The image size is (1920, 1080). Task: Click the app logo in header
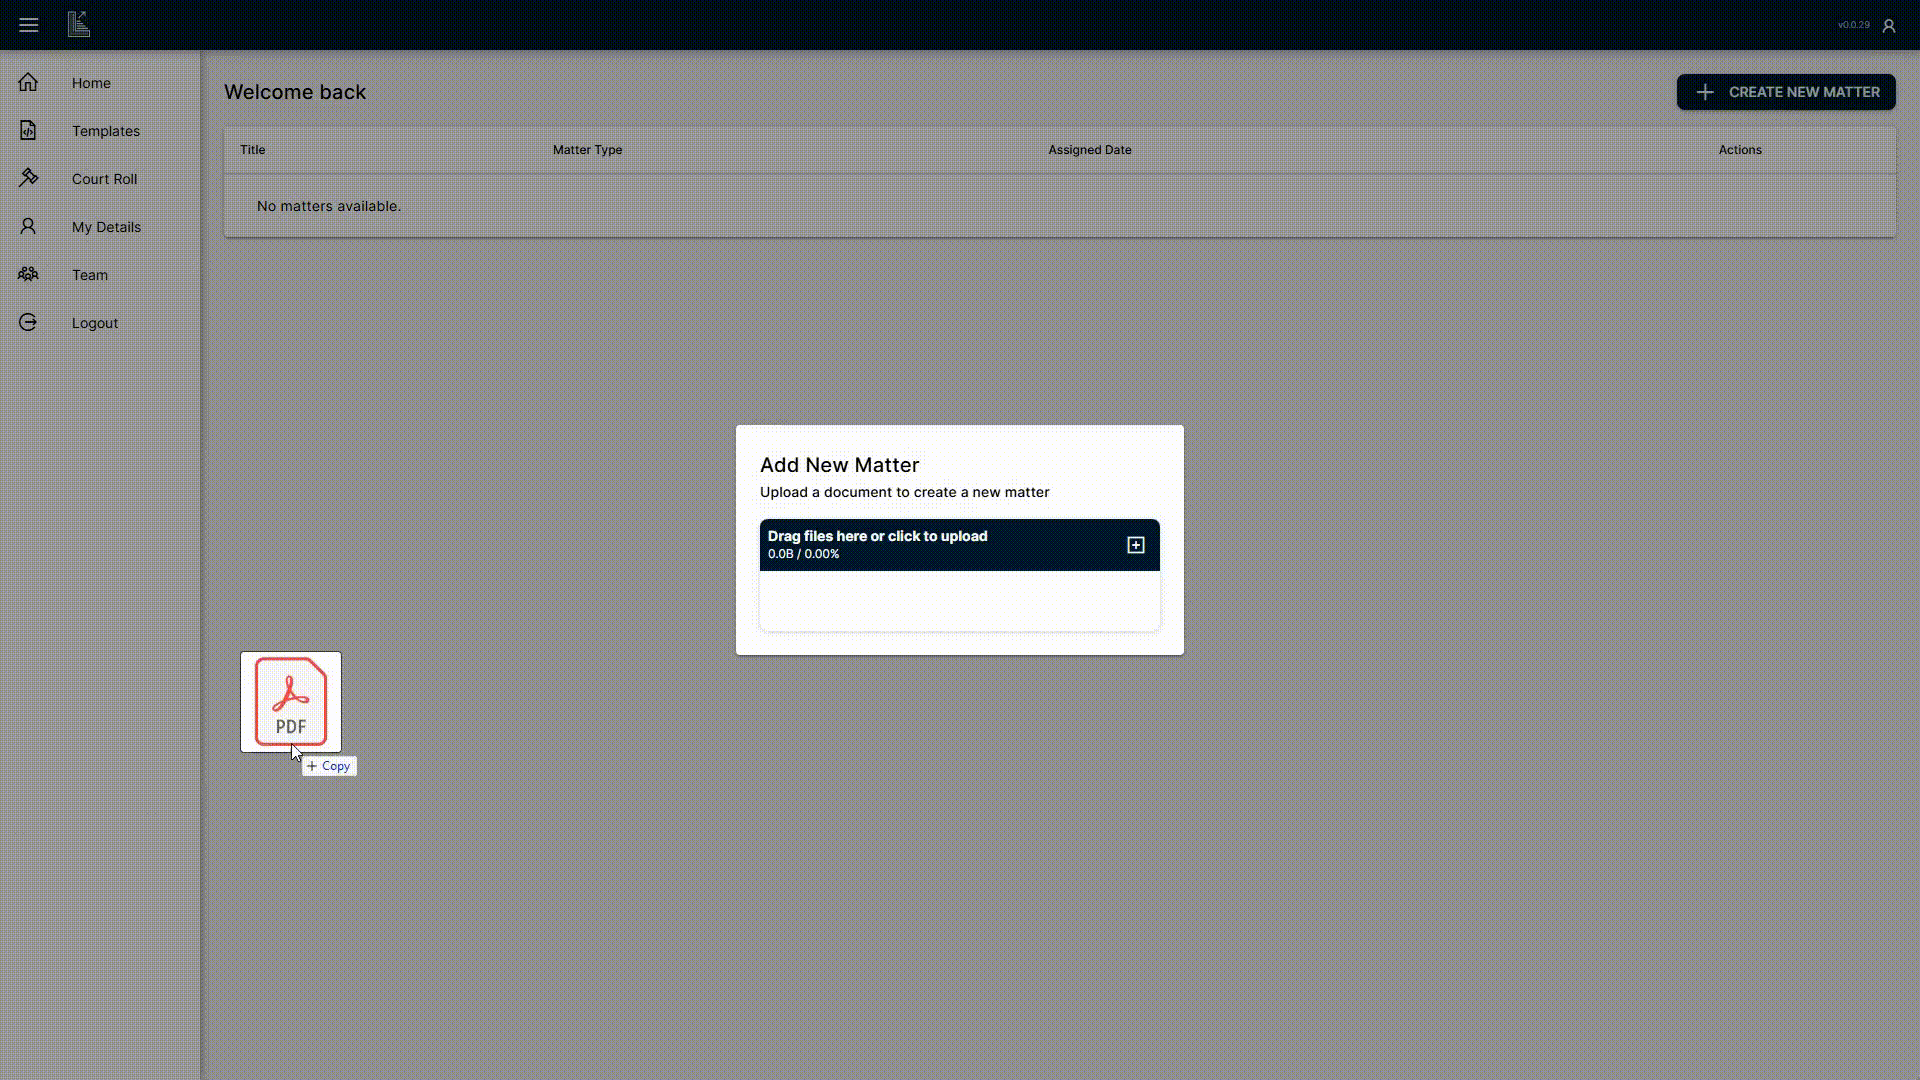point(79,25)
